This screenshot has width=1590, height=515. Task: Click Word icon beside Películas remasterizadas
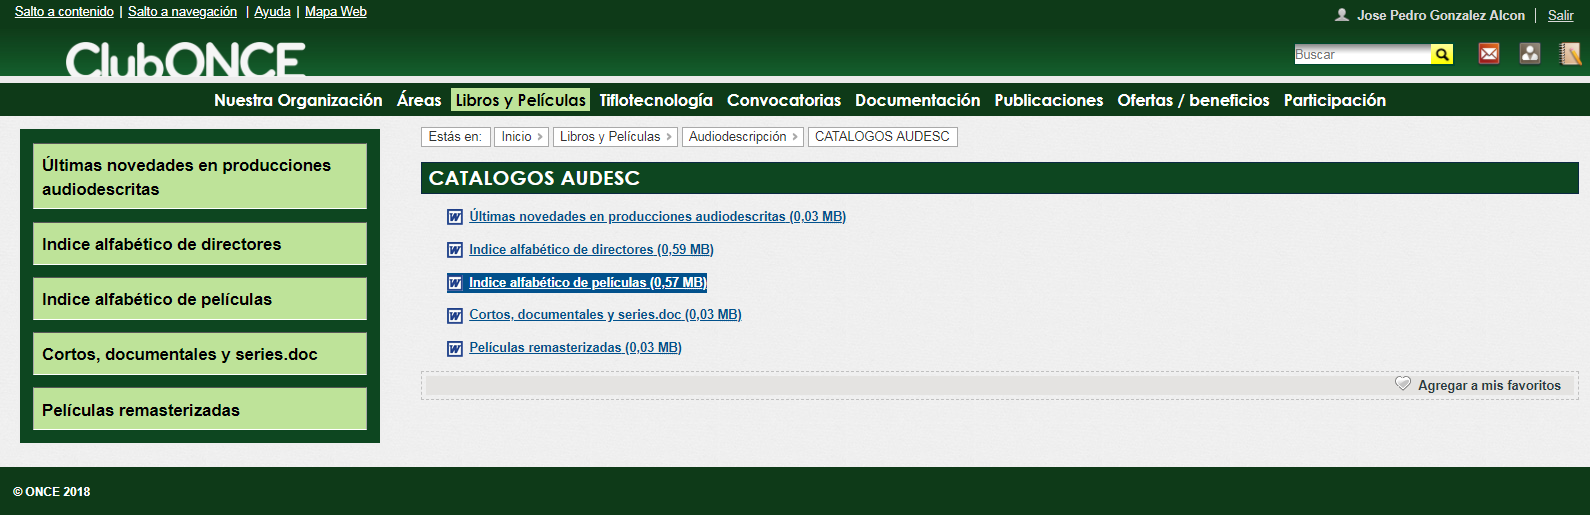tap(455, 348)
